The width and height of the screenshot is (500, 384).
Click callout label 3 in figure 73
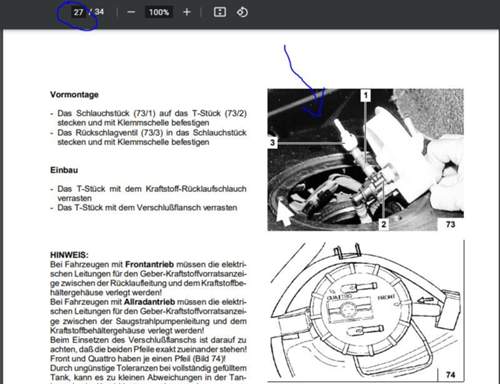(272, 143)
